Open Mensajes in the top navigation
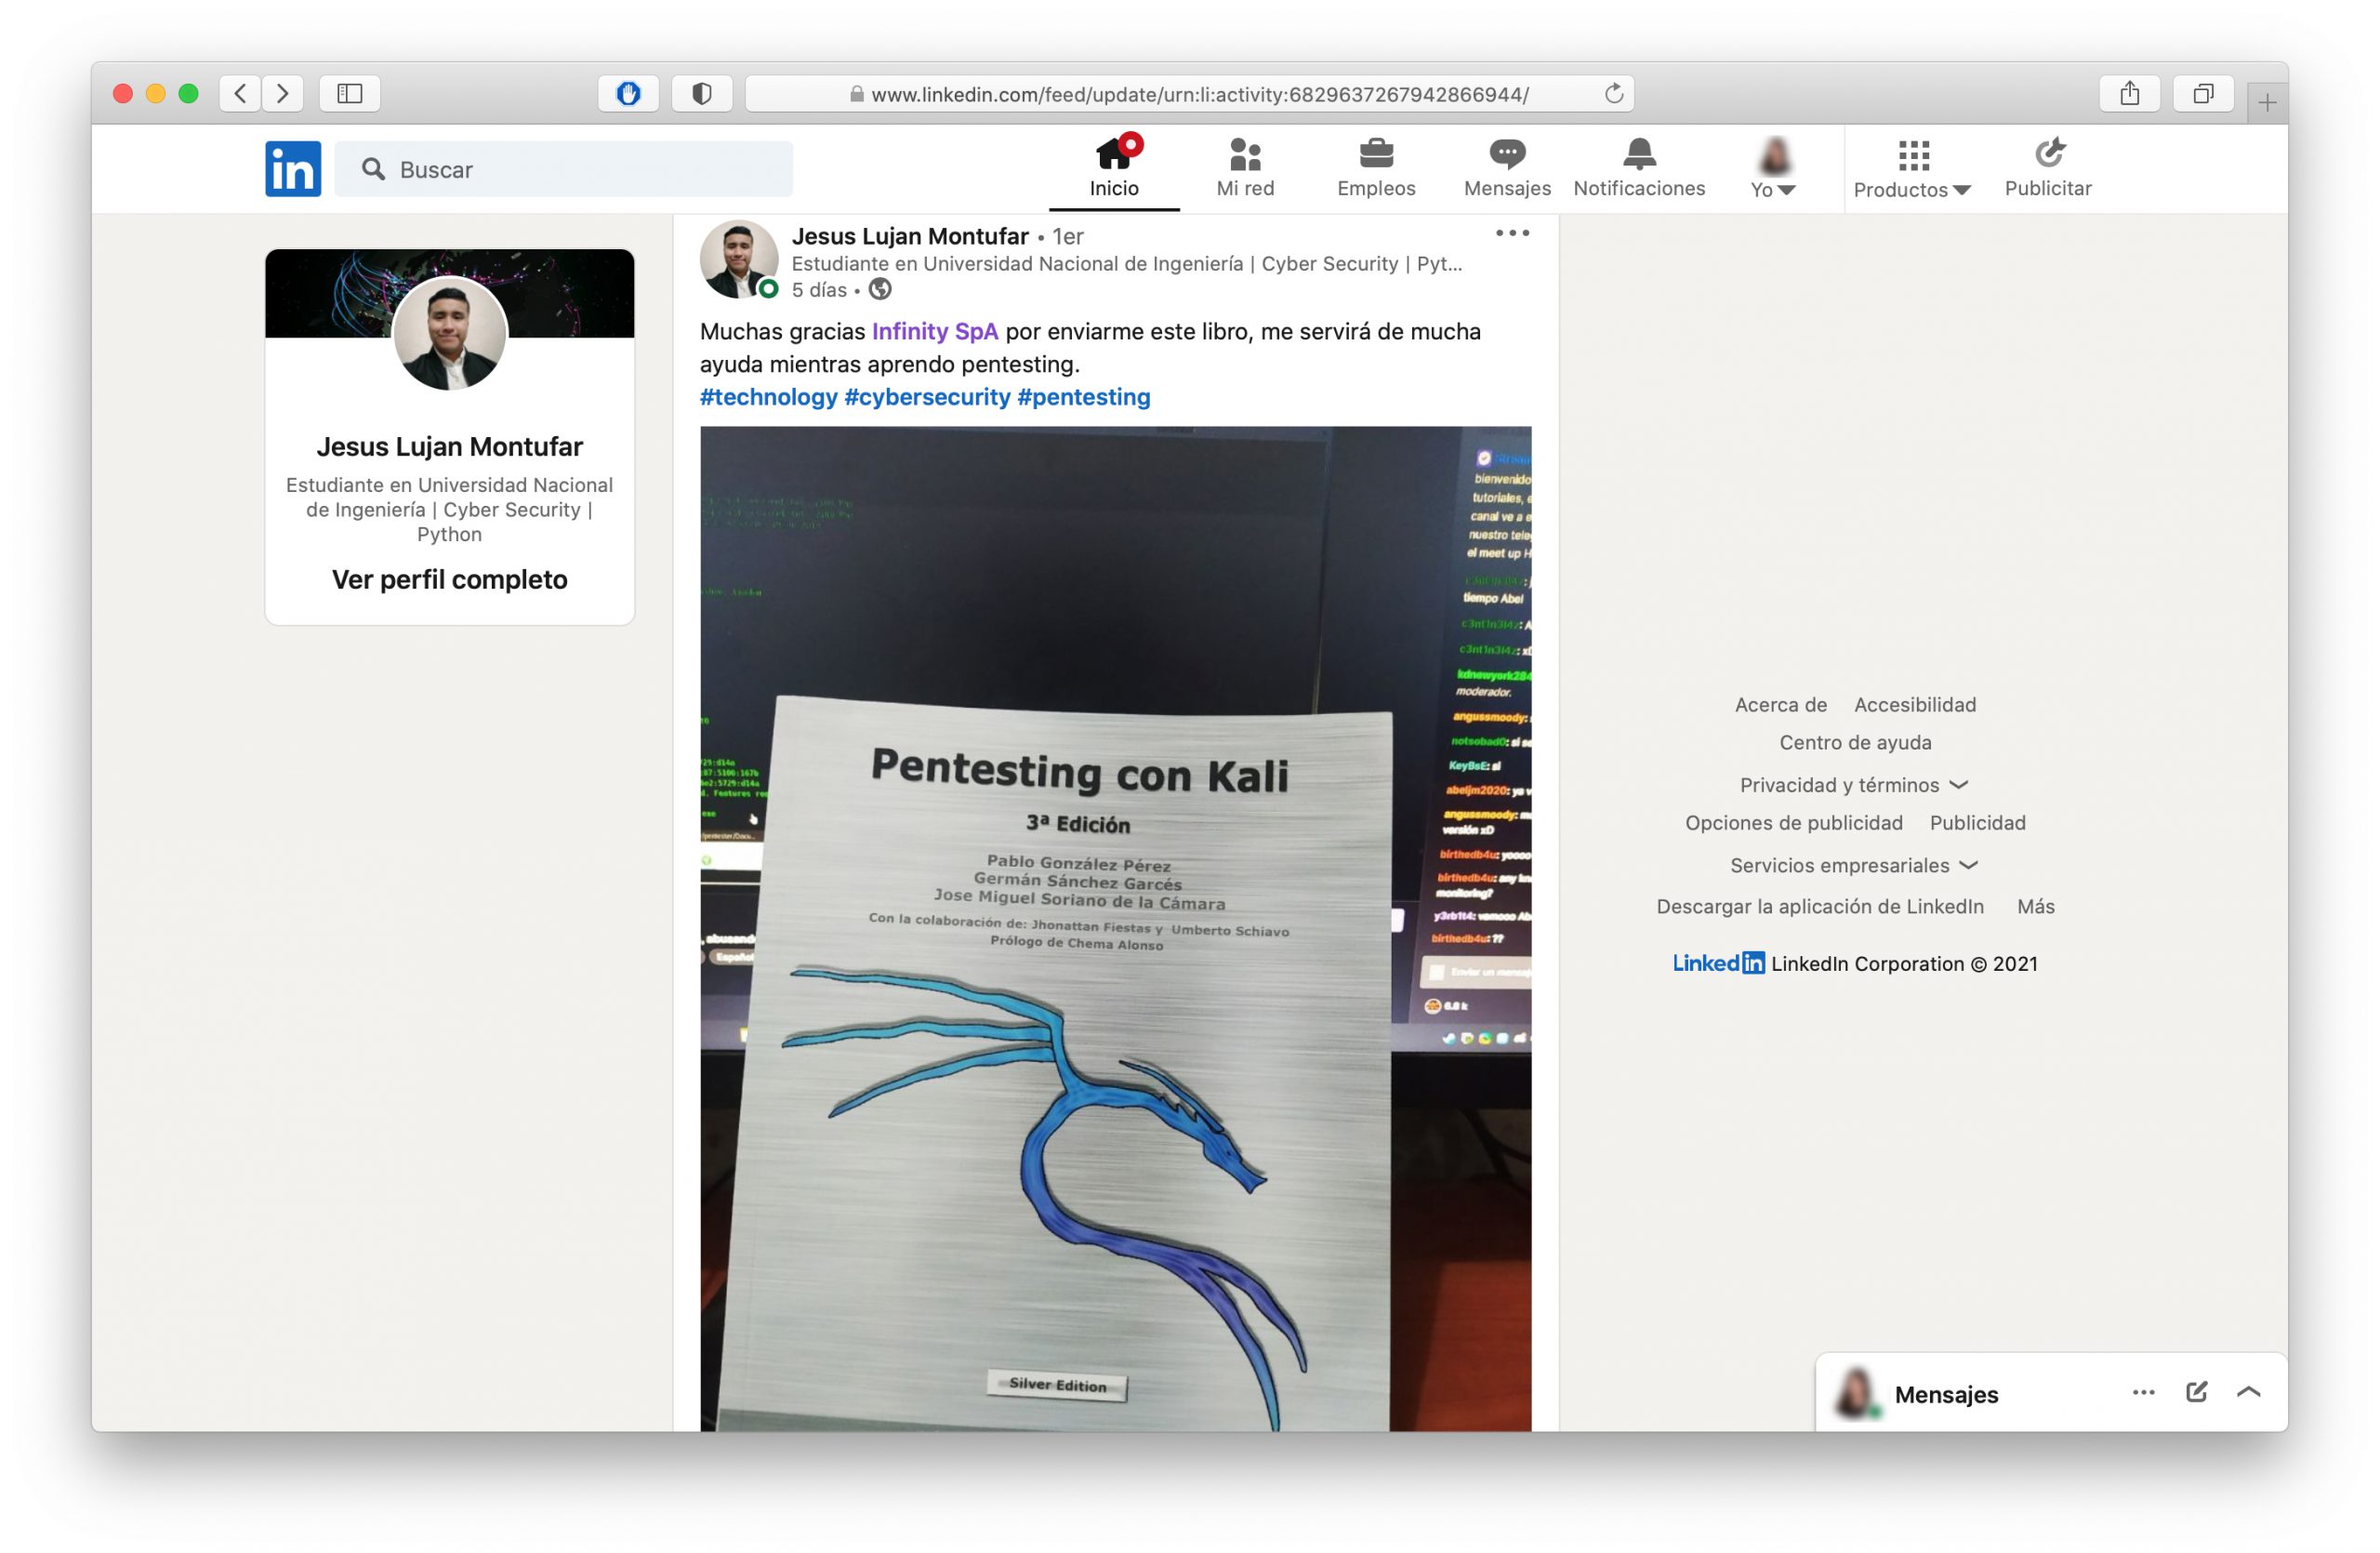This screenshot has height=1553, width=2380. click(x=1507, y=168)
